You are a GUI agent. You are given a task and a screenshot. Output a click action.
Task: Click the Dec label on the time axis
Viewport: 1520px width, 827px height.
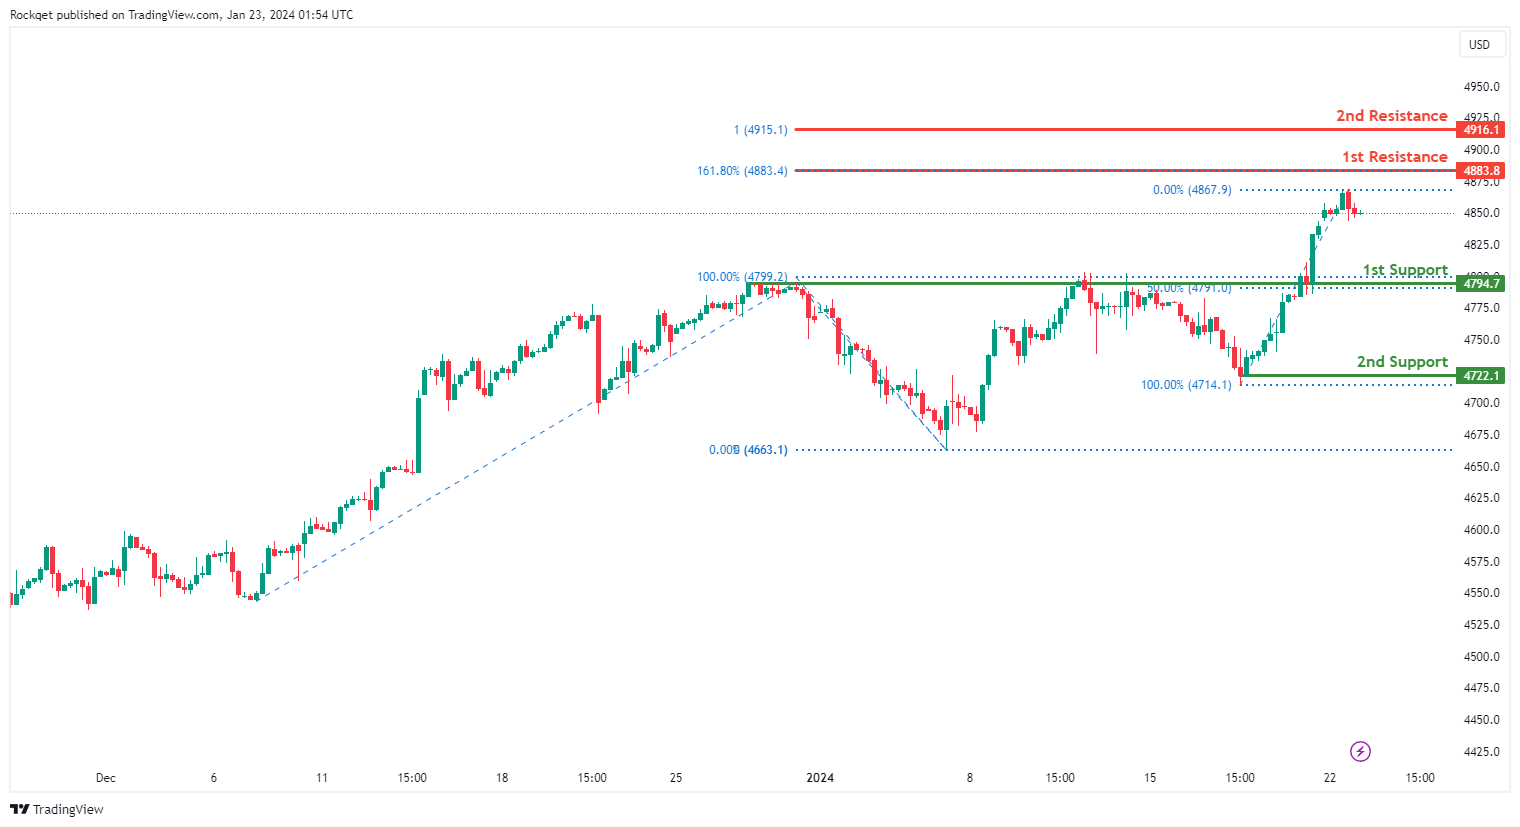tap(105, 778)
